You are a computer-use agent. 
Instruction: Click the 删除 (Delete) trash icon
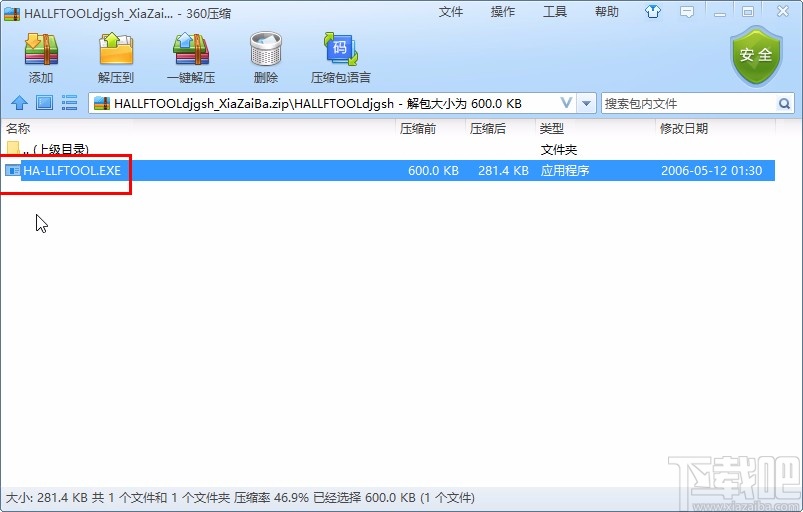(266, 50)
